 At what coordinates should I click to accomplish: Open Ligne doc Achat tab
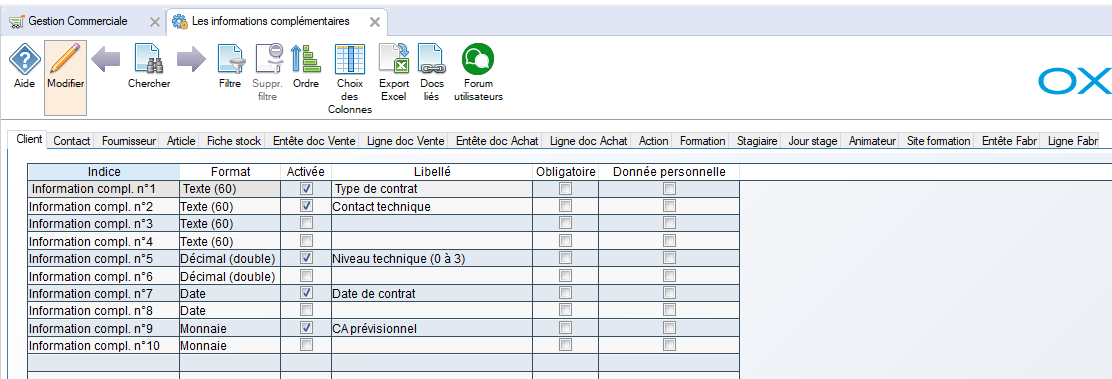(x=589, y=141)
